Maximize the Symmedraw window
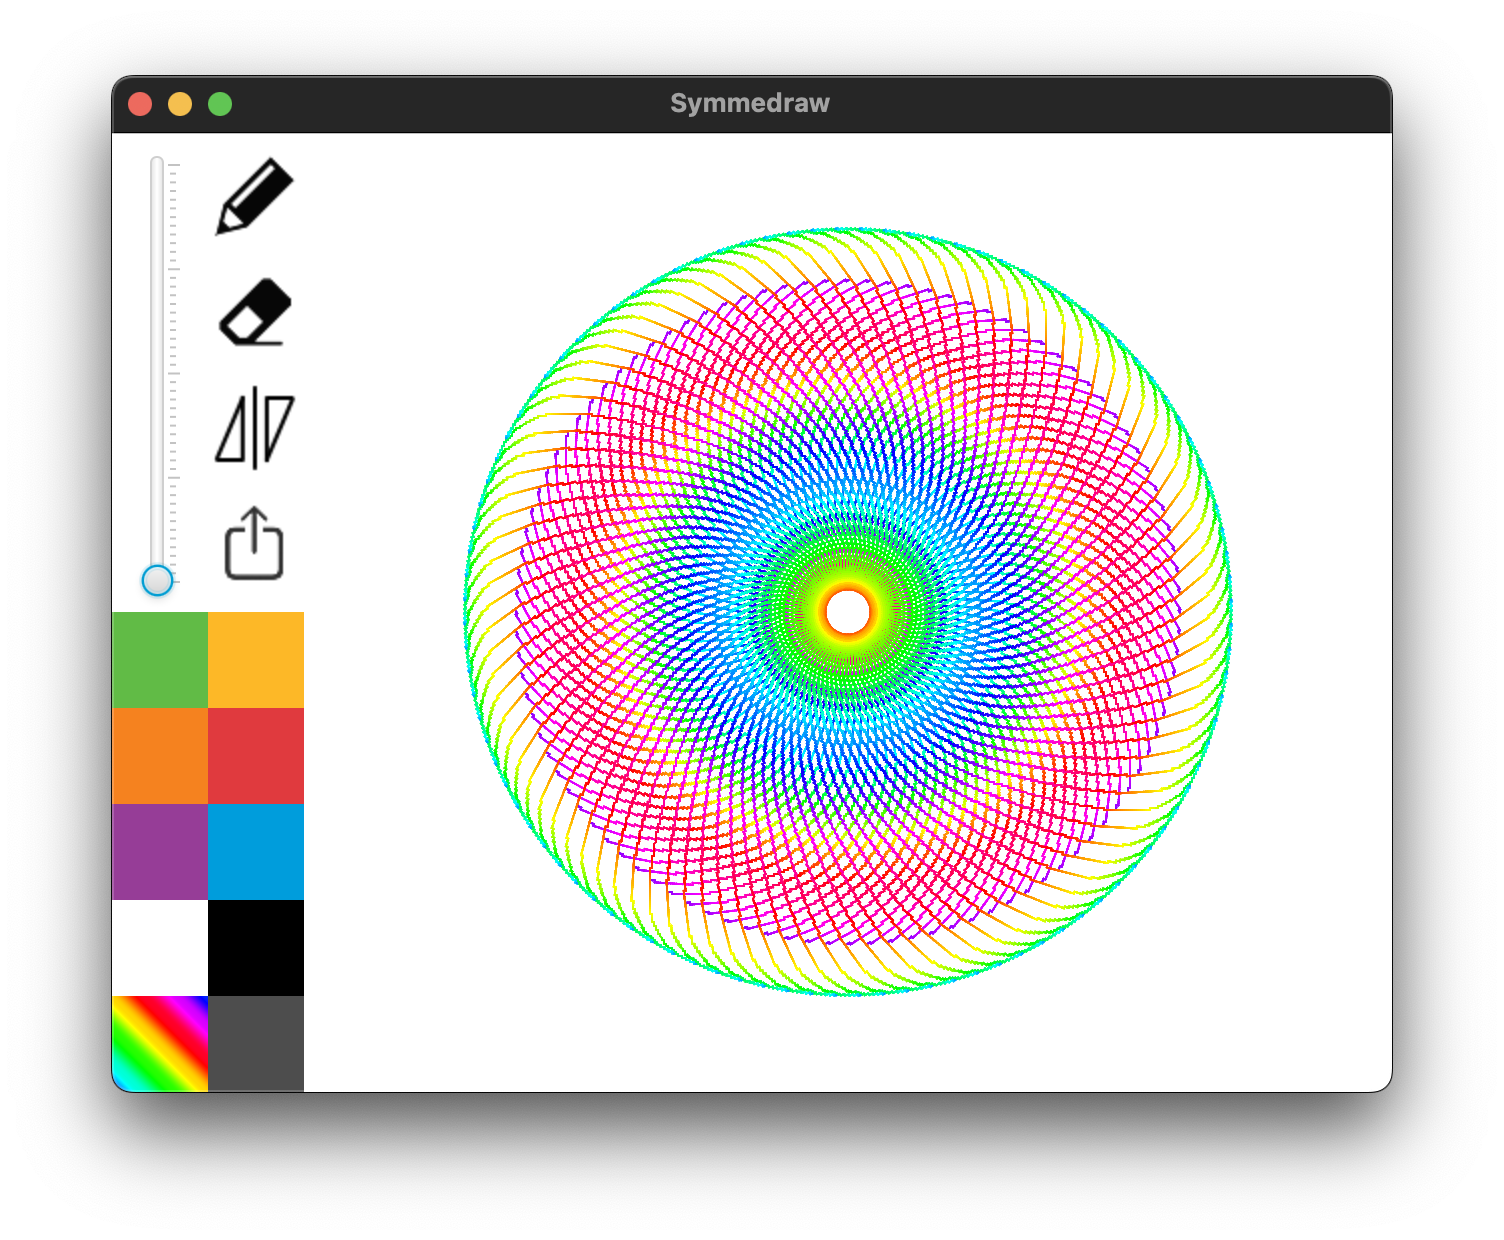Viewport: 1504px width, 1240px height. click(x=220, y=104)
